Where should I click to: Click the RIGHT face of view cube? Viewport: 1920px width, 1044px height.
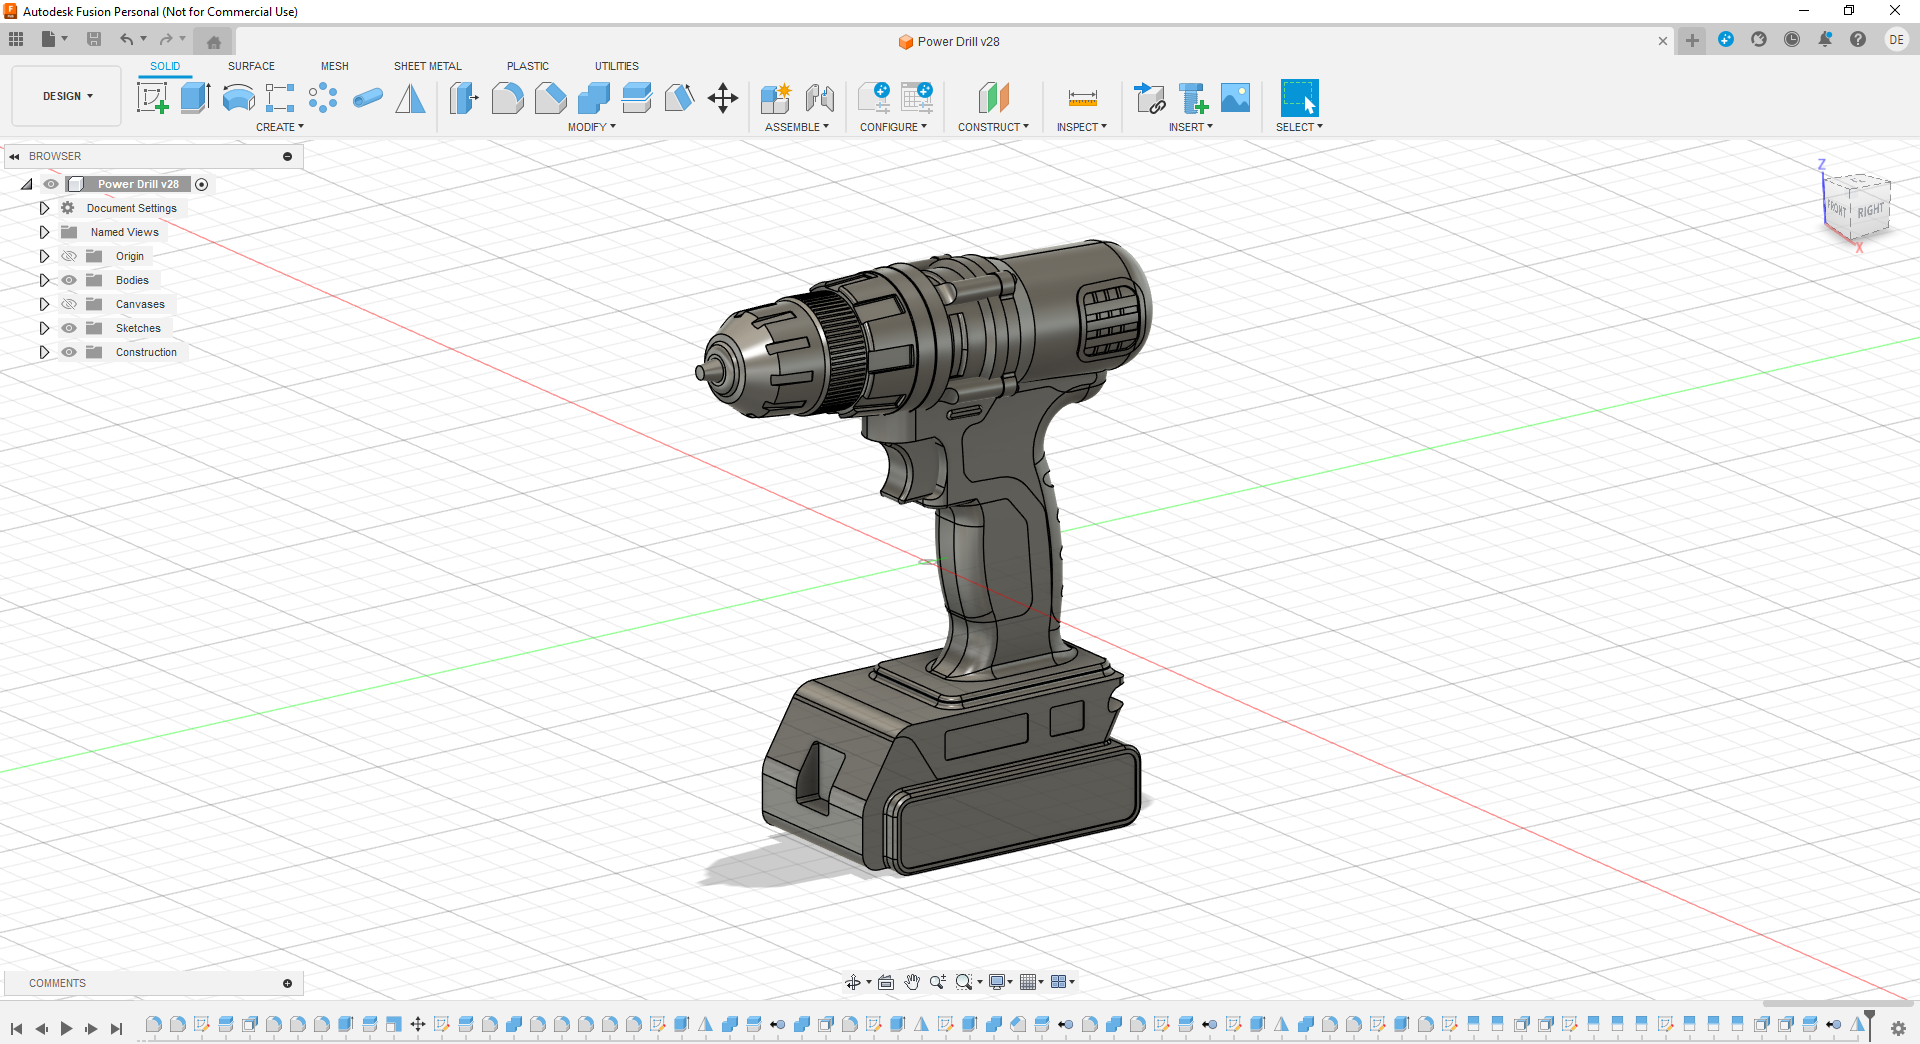pyautogui.click(x=1869, y=211)
